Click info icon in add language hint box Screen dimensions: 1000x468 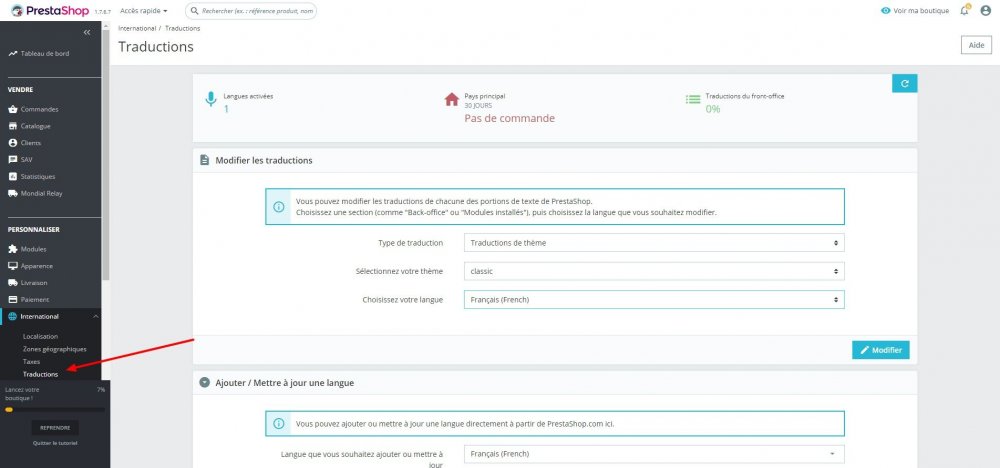pyautogui.click(x=279, y=423)
